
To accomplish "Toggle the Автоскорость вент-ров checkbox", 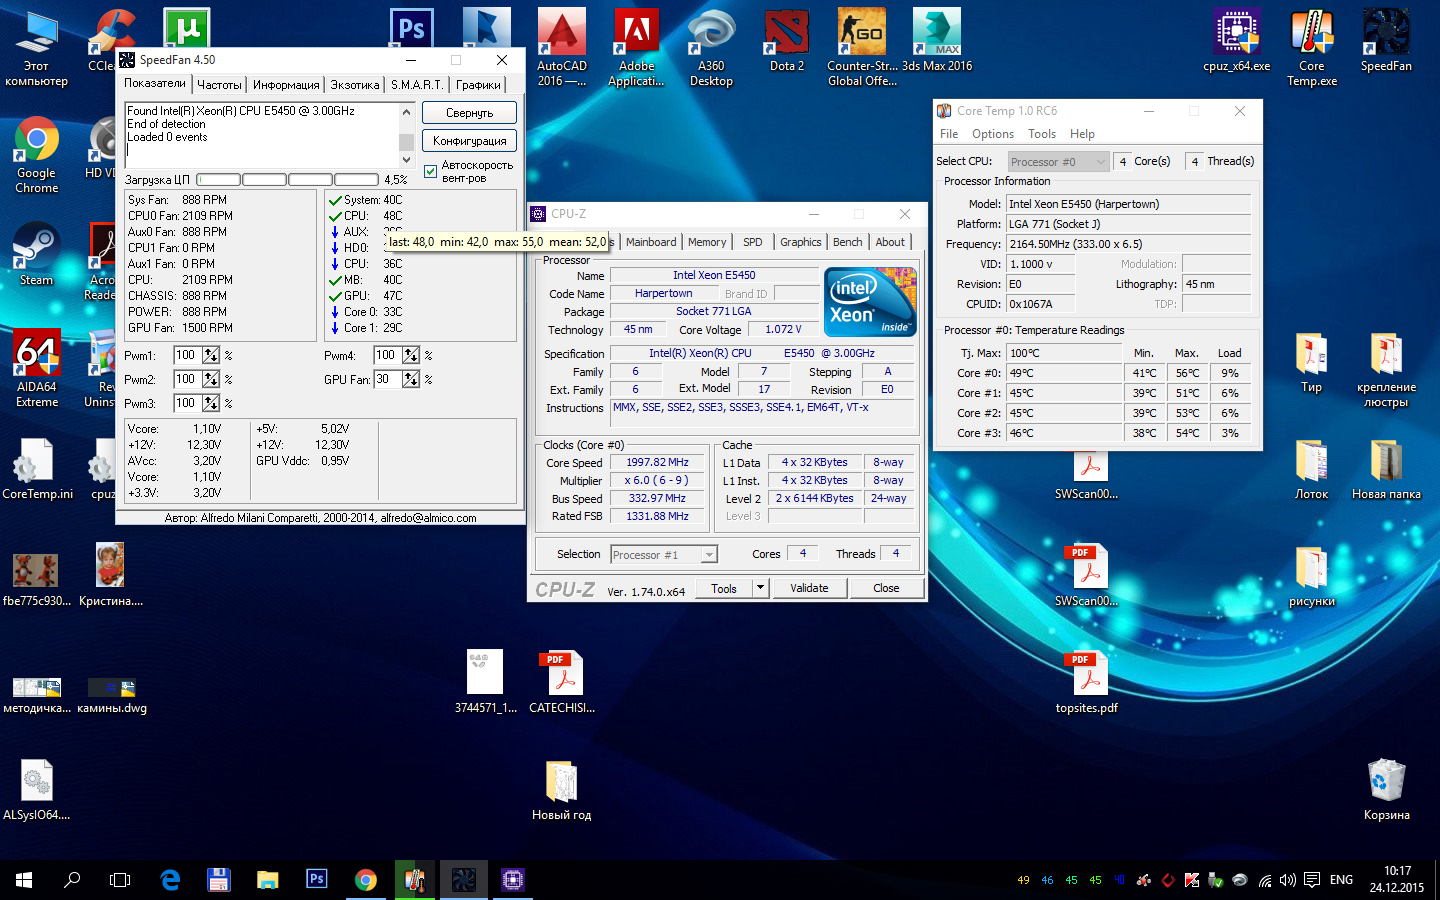I will click(431, 171).
